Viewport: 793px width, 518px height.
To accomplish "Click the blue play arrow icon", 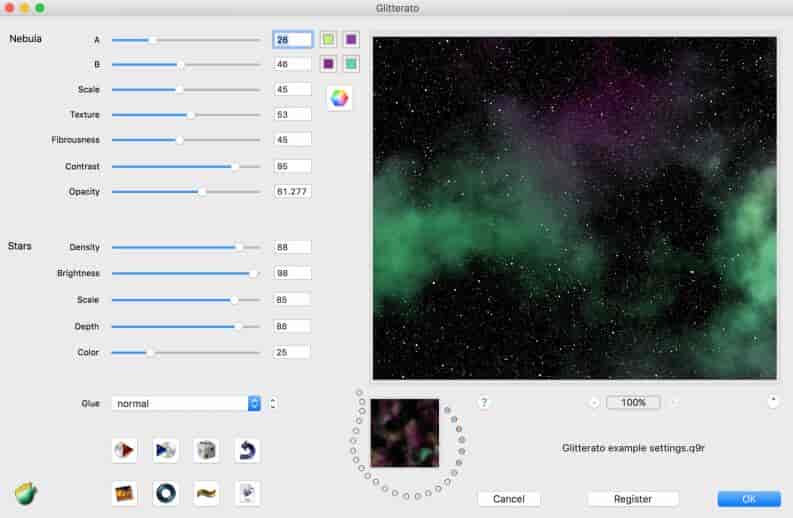I will (x=166, y=450).
